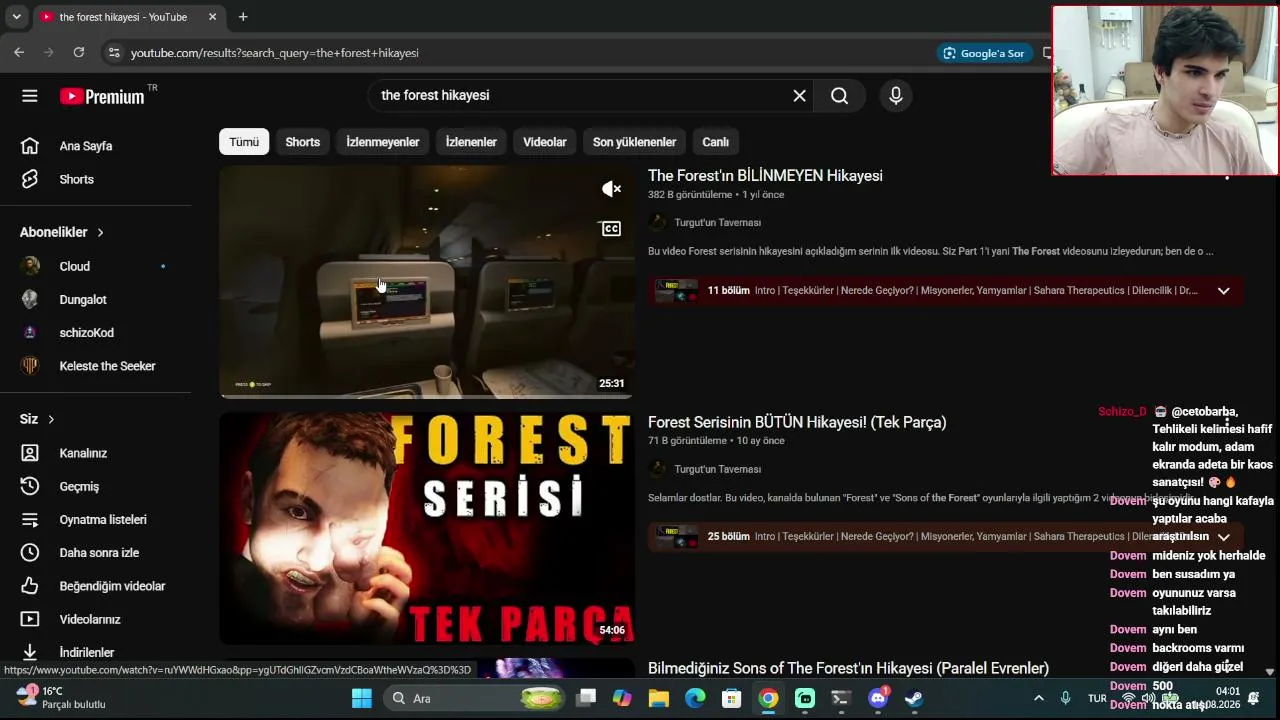Clear the search query with the X
Viewport: 1280px width, 720px height.
(799, 96)
